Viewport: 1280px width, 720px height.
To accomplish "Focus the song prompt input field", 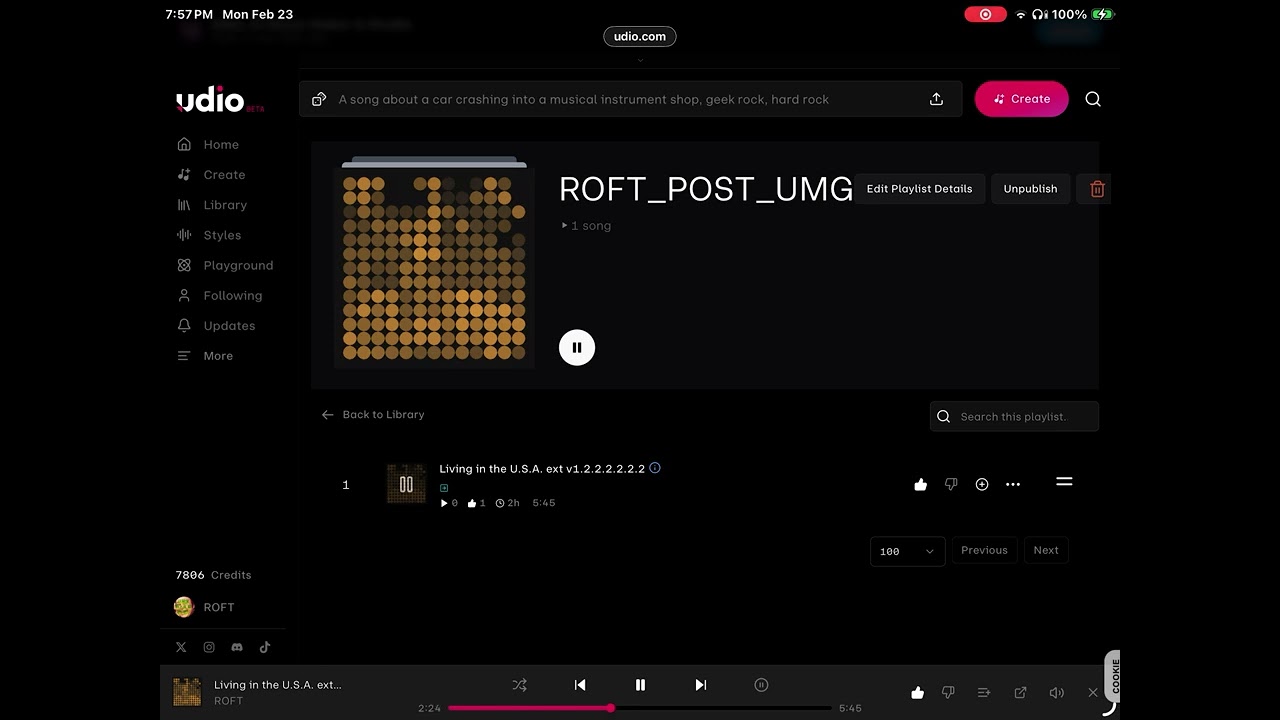I will point(630,99).
